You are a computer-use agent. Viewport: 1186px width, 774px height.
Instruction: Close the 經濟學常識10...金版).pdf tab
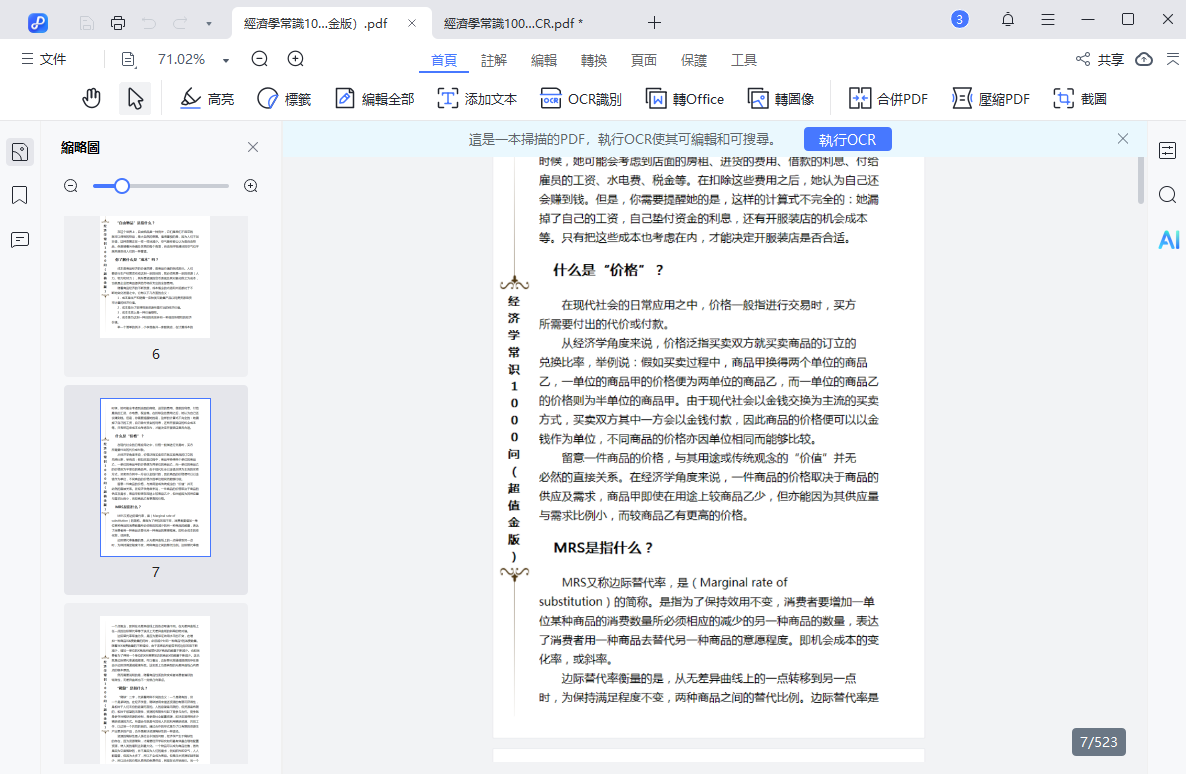411,23
